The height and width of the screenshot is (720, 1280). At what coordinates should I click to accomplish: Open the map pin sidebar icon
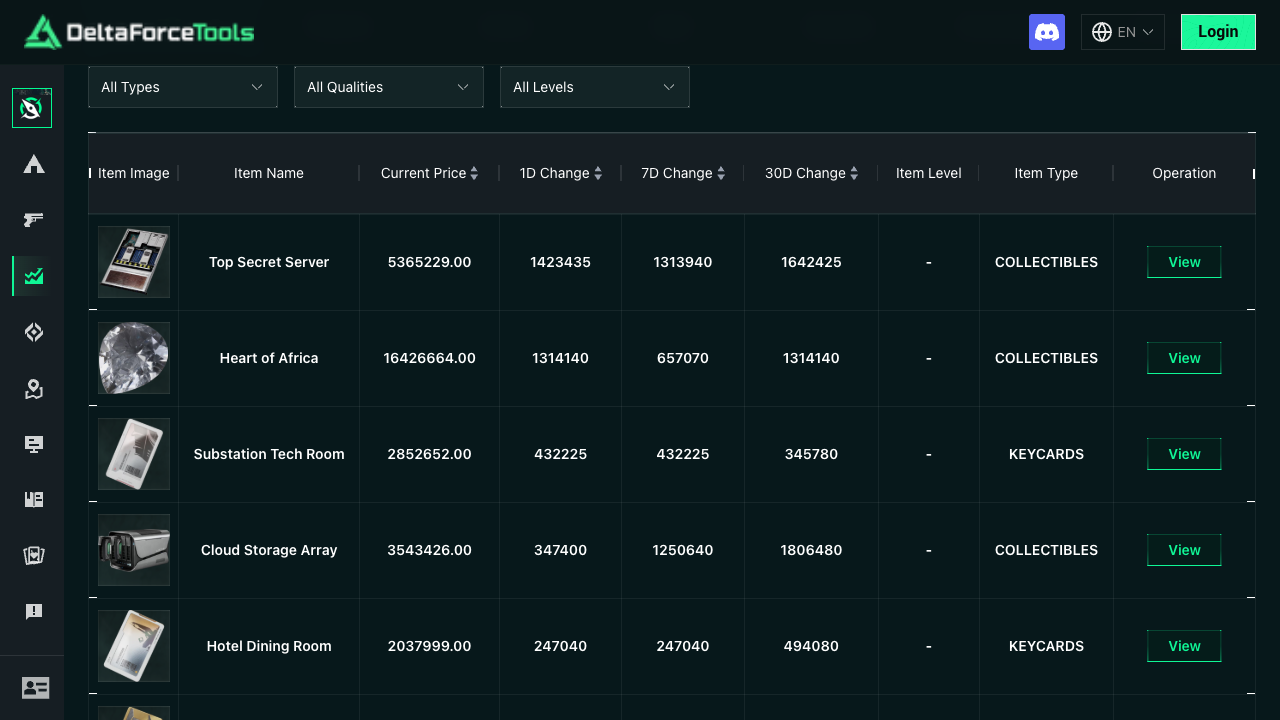34,388
